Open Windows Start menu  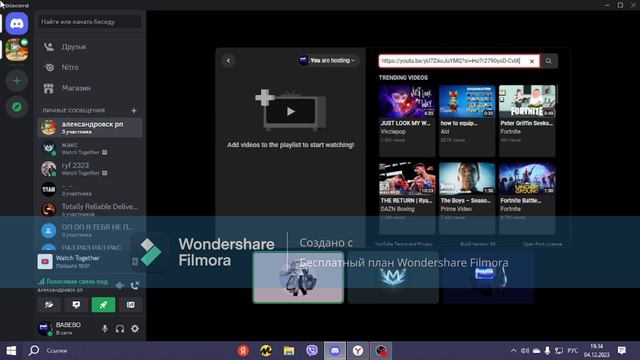(11, 351)
